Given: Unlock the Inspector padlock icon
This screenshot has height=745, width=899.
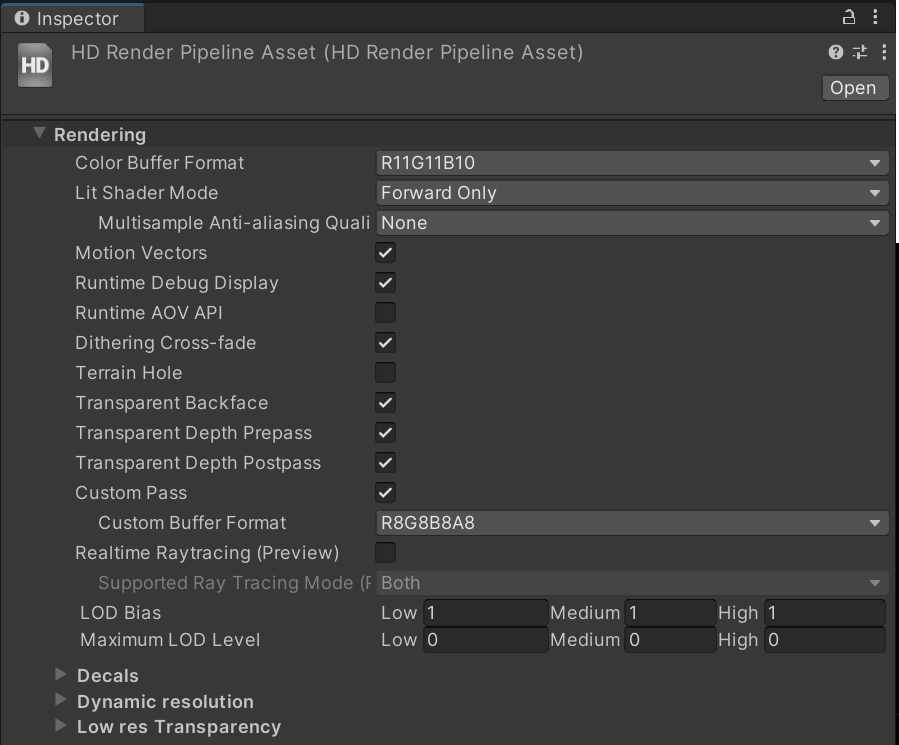Looking at the screenshot, I should 847,18.
